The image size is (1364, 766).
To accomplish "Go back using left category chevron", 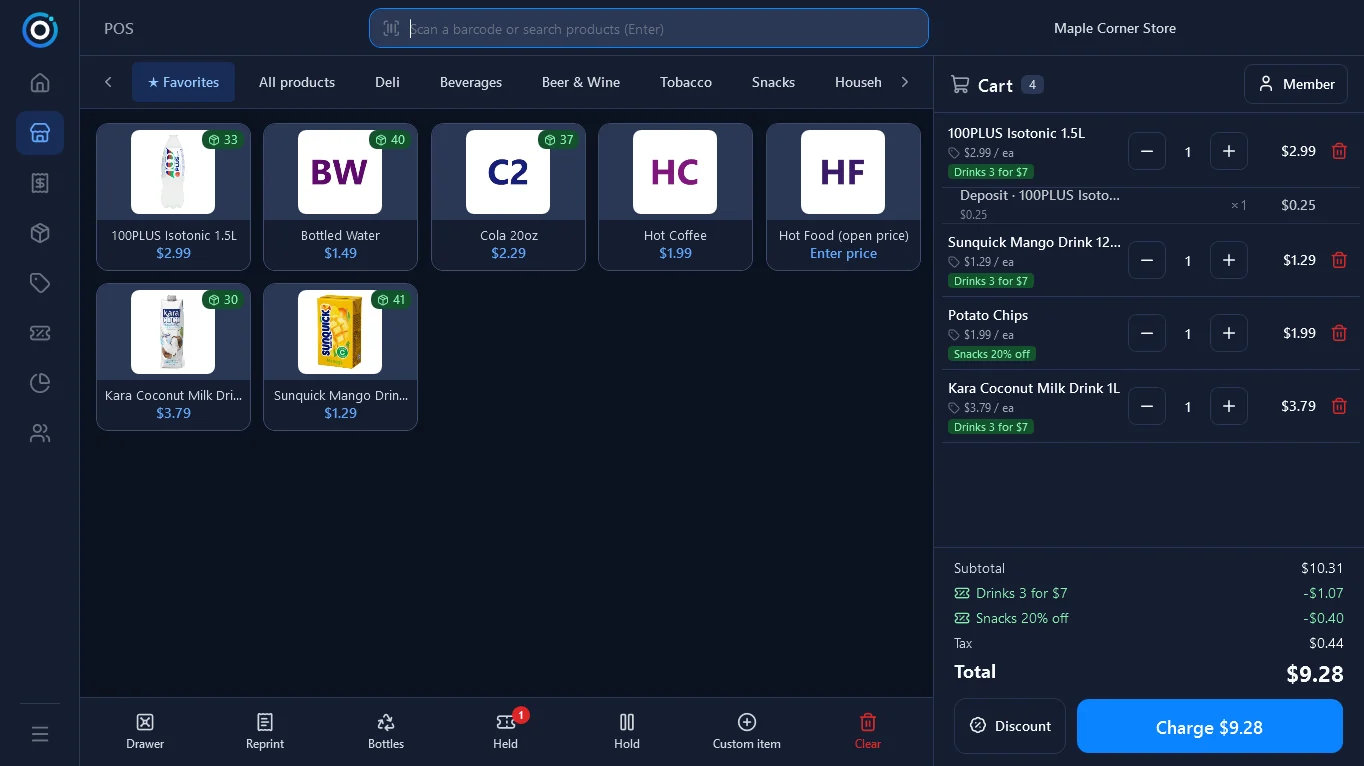I will click(108, 82).
